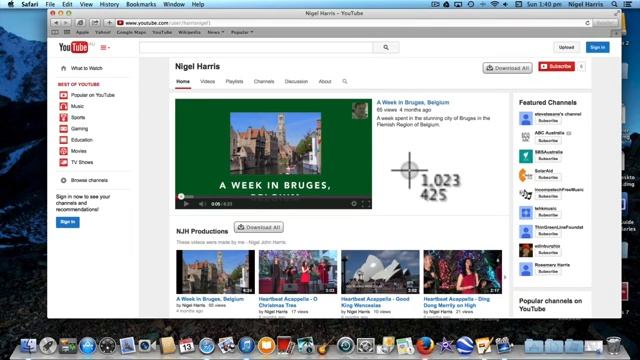Click the channel search magnifier icon
This screenshot has width=640, height=360.
[x=345, y=82]
